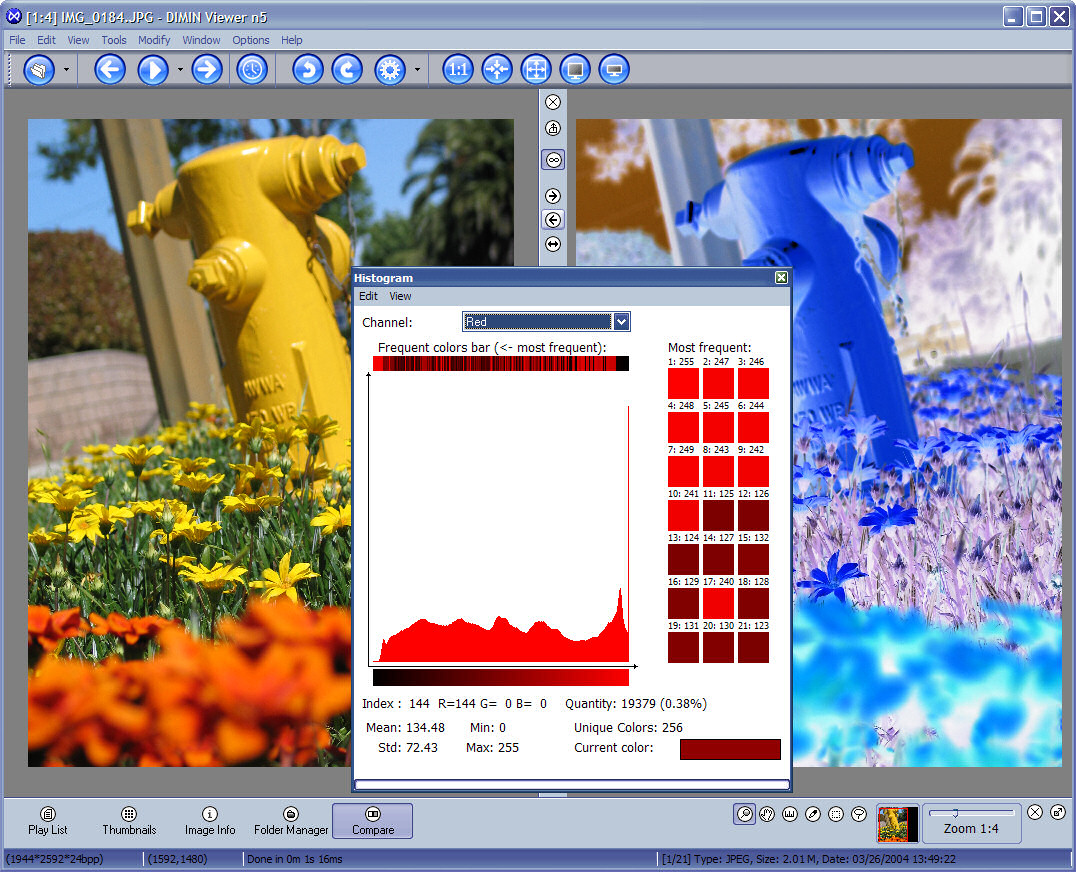This screenshot has width=1076, height=872.
Task: Click the Current color dark red swatch
Action: point(730,749)
